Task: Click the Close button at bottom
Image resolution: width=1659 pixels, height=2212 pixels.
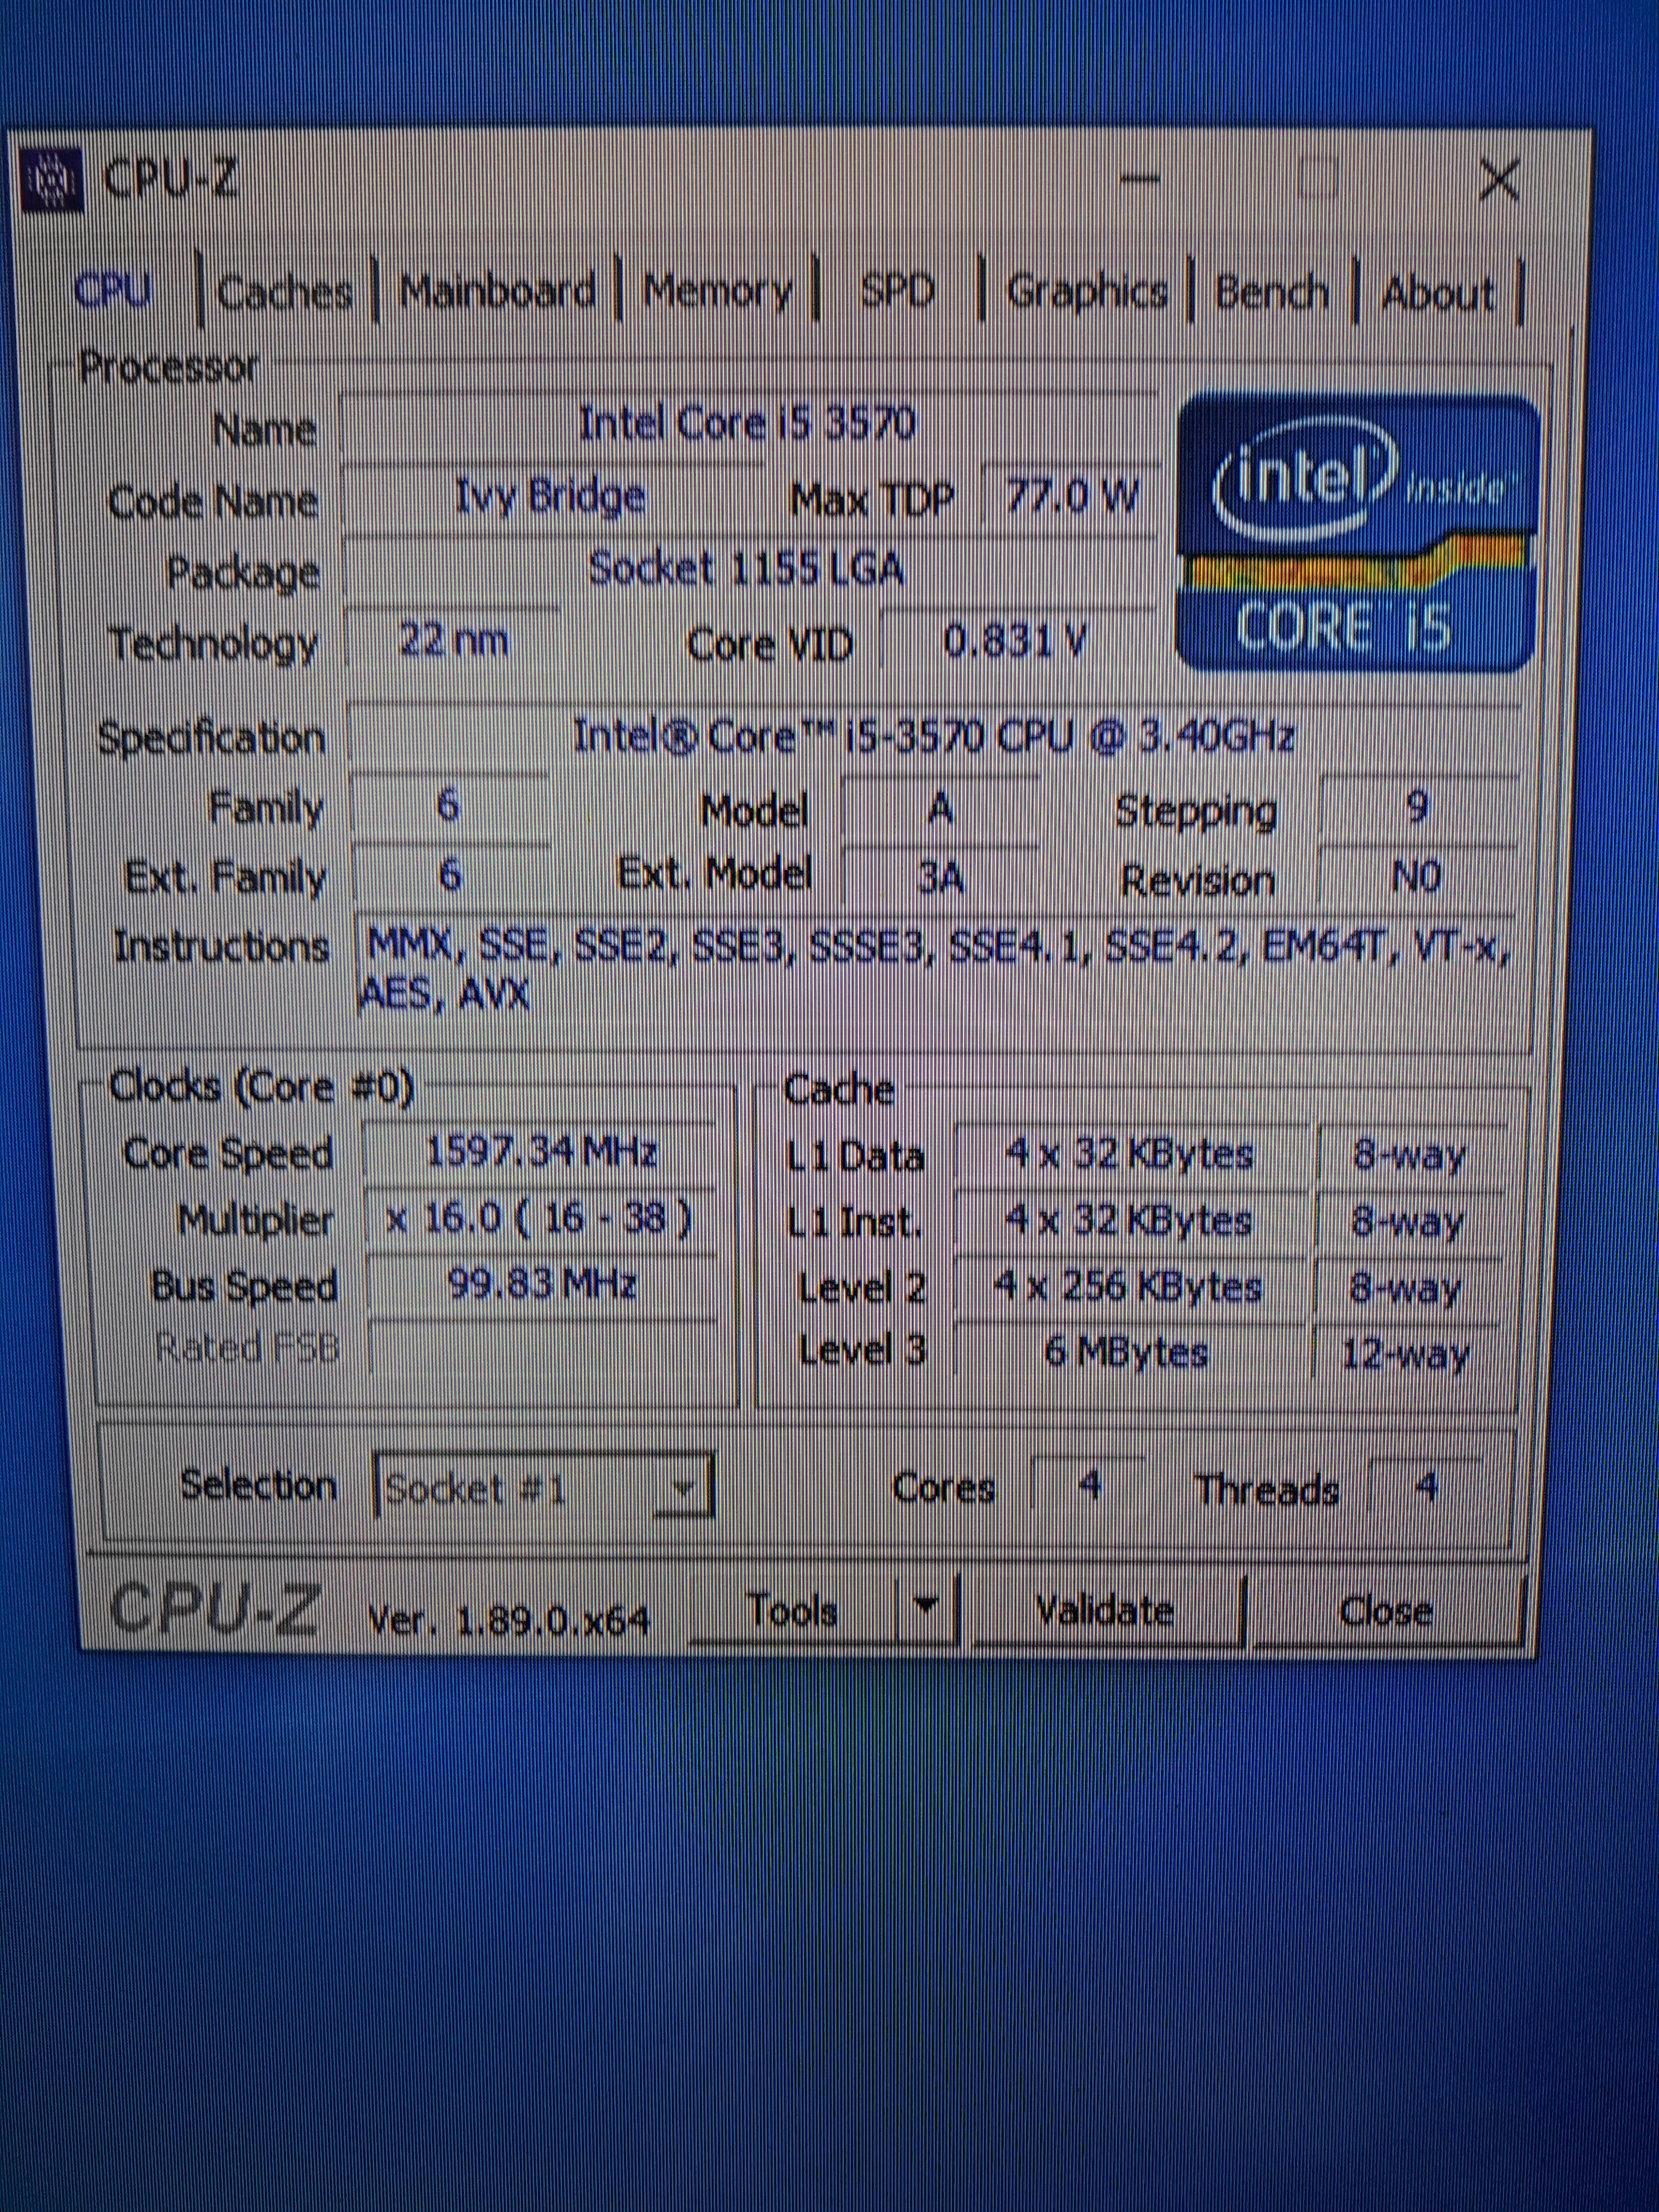Action: coord(1385,1611)
